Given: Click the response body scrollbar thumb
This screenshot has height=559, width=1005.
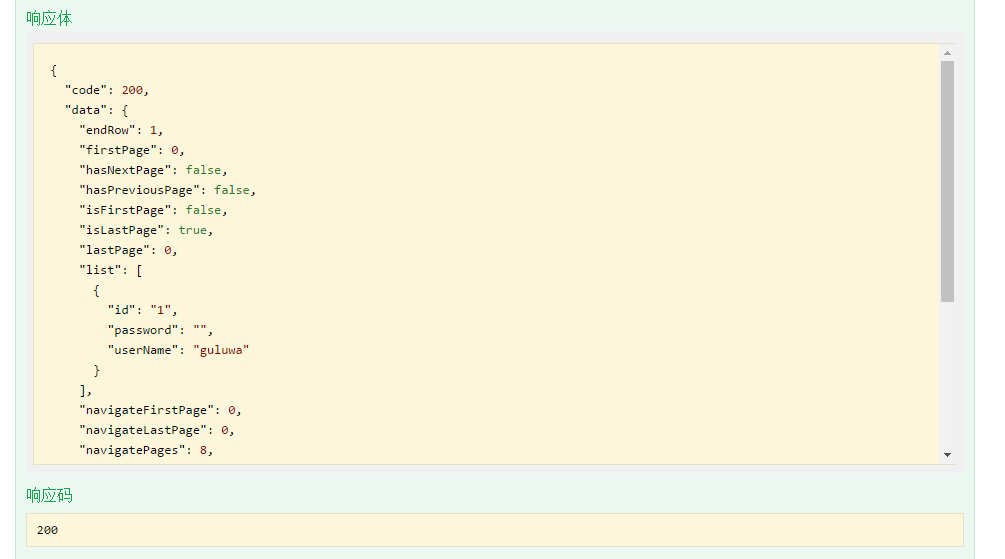Looking at the screenshot, I should point(947,181).
